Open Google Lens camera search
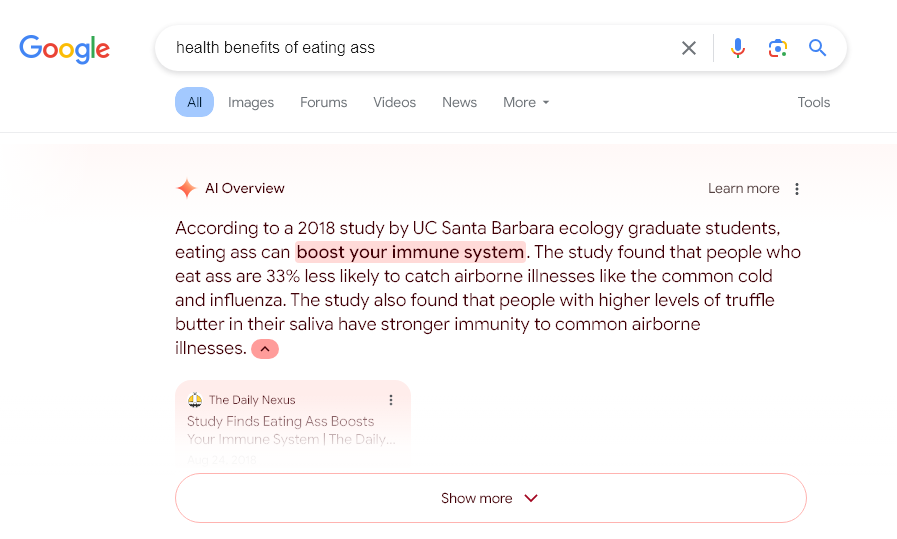 pyautogui.click(x=777, y=48)
